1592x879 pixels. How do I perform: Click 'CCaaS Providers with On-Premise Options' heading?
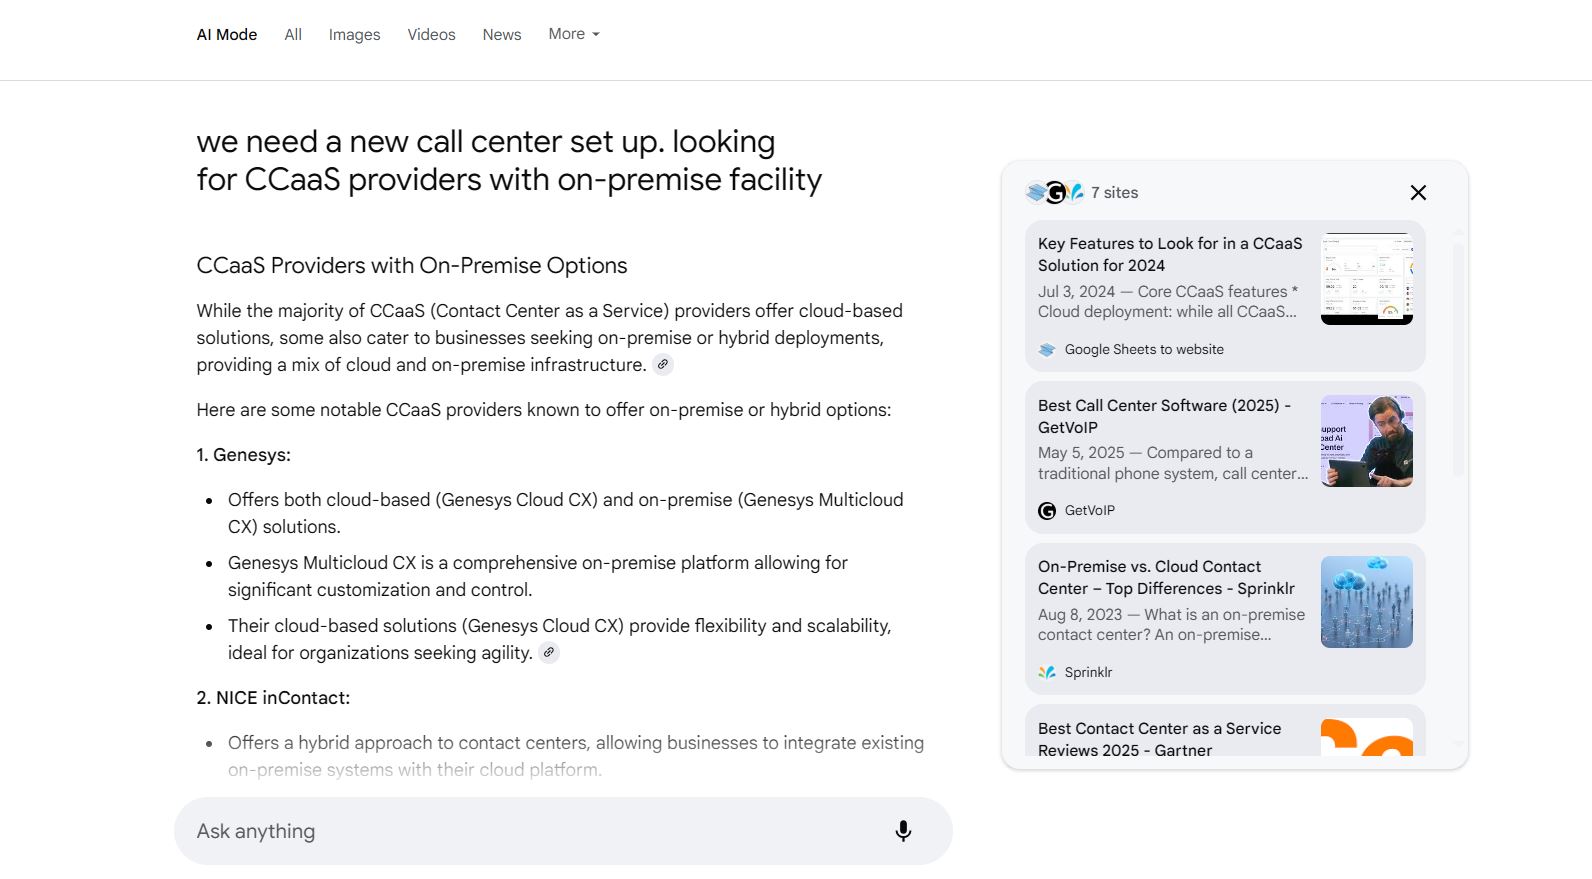tap(412, 266)
